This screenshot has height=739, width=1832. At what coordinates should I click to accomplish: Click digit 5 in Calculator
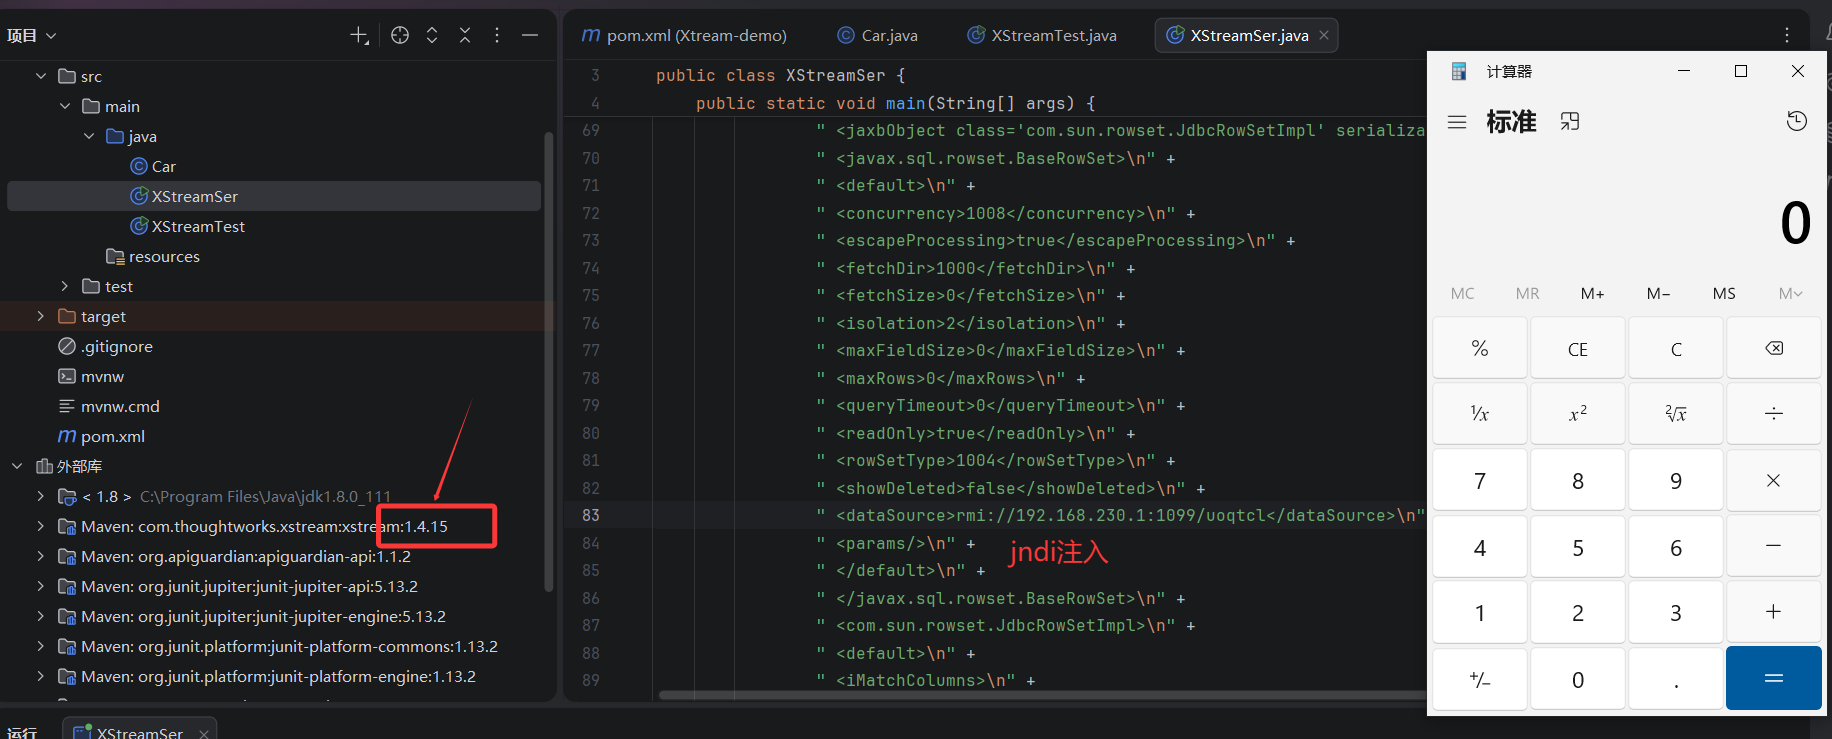coord(1578,546)
